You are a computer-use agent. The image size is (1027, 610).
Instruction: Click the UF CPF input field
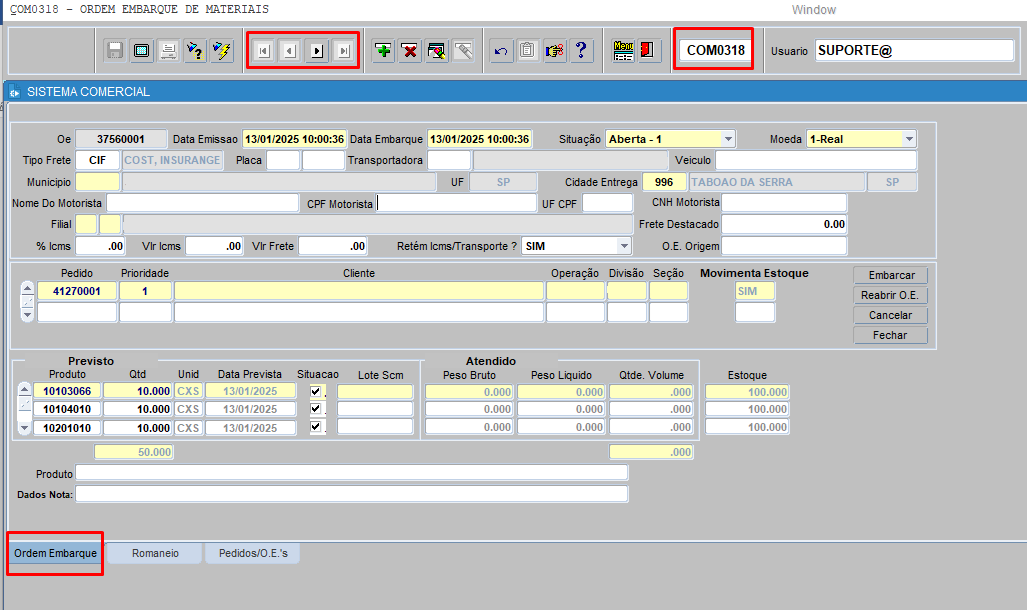pyautogui.click(x=608, y=203)
